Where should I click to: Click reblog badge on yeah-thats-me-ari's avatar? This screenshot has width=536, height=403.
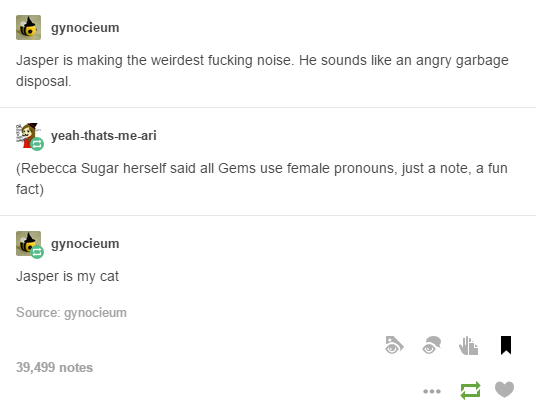(37, 144)
